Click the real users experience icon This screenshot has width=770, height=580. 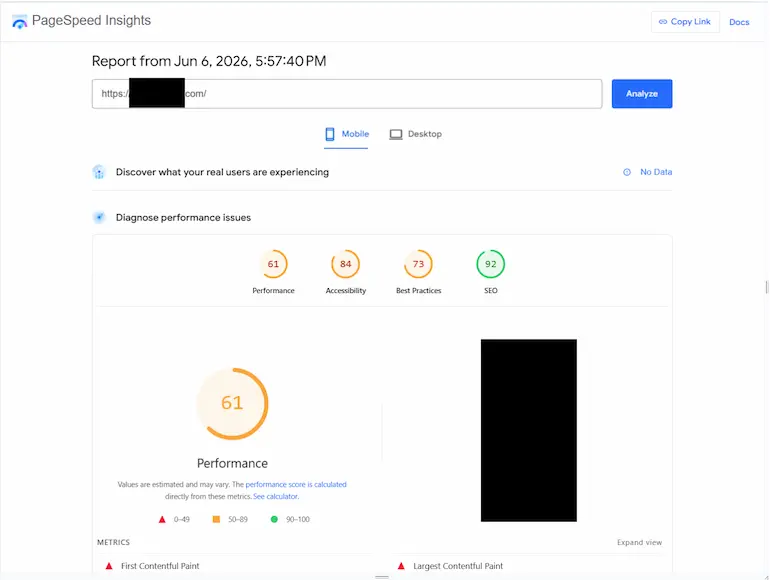[x=99, y=172]
